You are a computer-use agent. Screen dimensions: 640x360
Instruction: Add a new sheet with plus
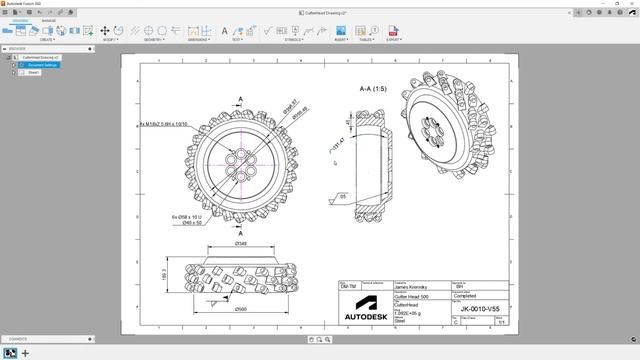coord(25,353)
